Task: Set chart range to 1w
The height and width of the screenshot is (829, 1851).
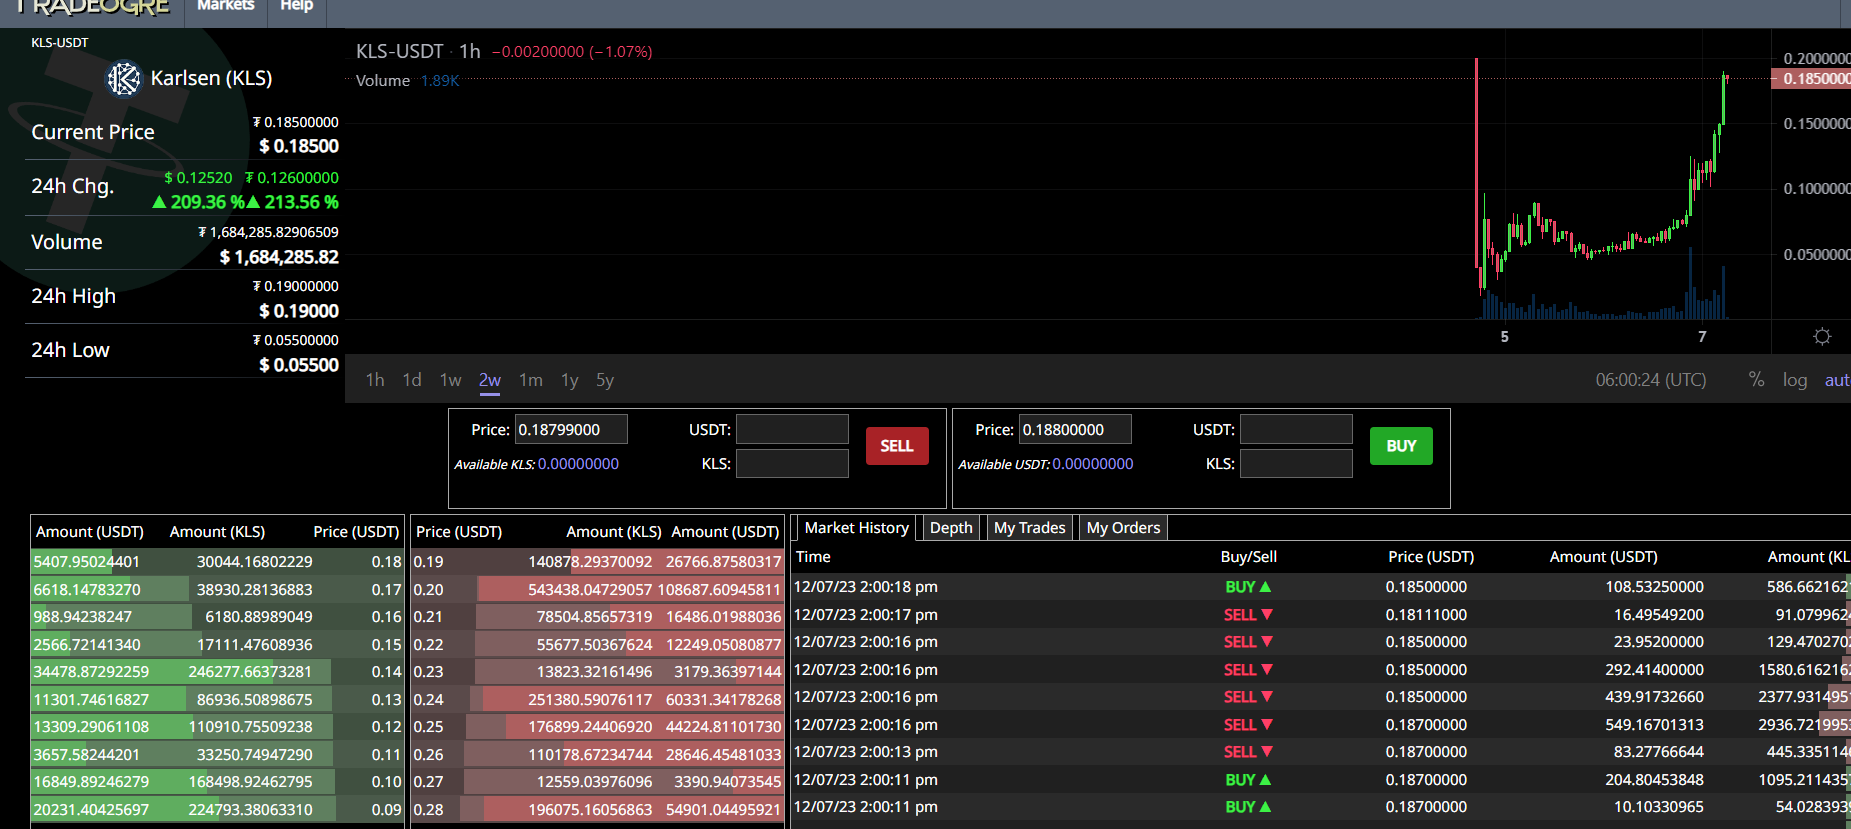Action: (450, 380)
